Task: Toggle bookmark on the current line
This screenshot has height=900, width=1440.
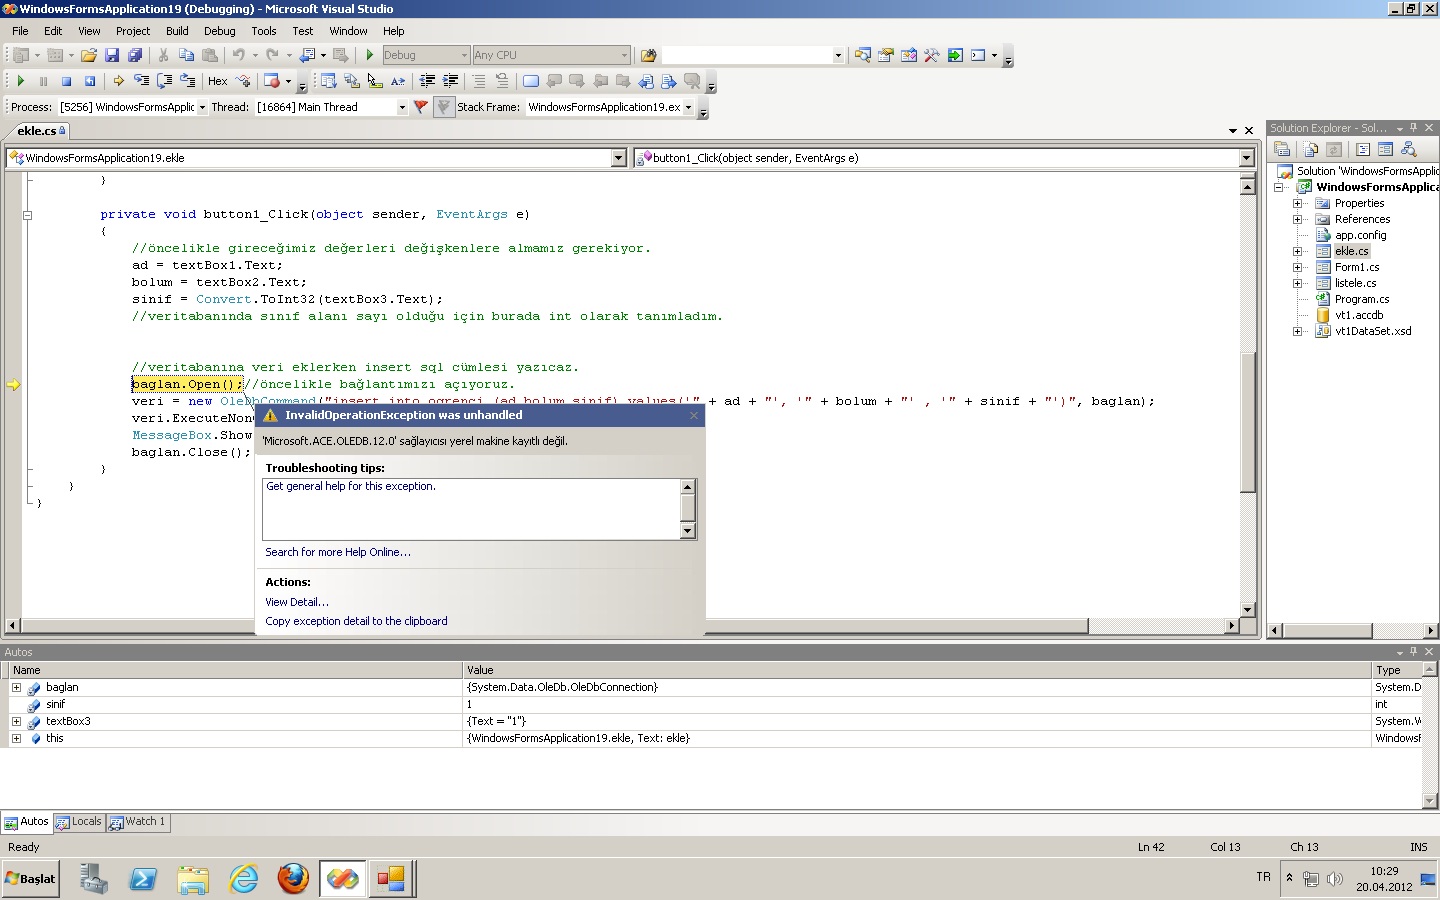Action: [x=530, y=81]
